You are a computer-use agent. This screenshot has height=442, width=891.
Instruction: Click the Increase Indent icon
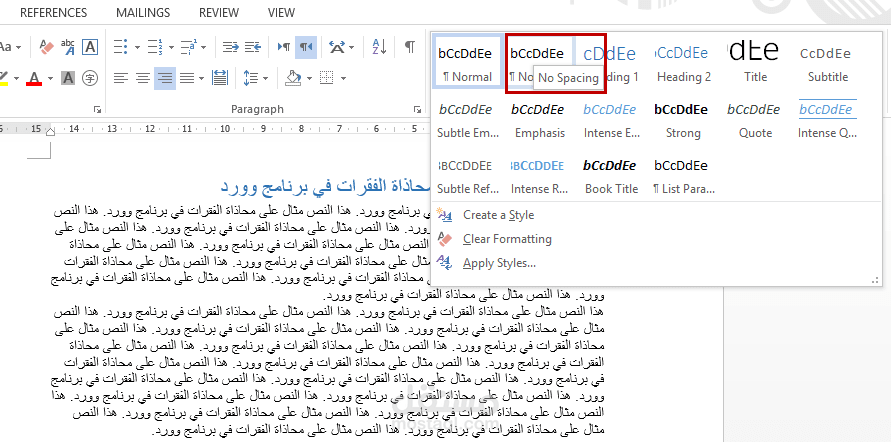(x=253, y=47)
